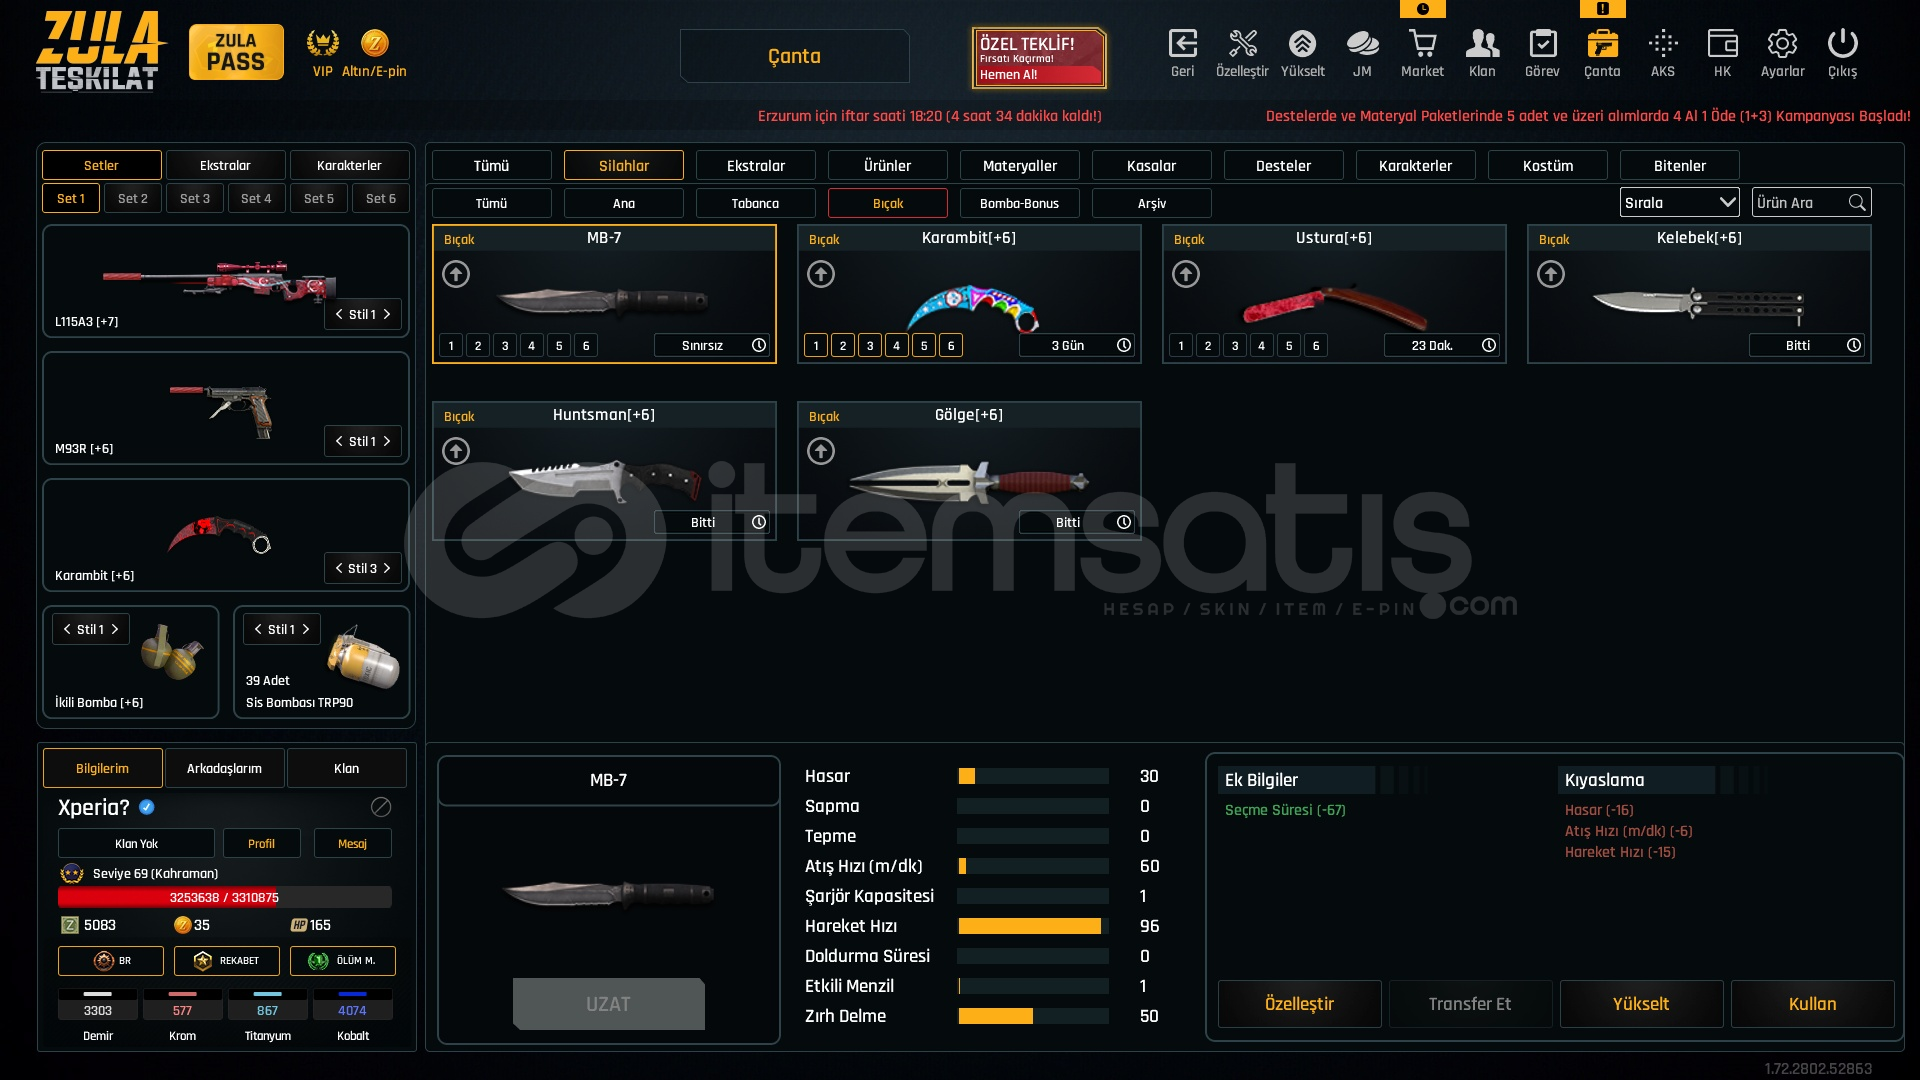Next style arrow for M93R [+6]
Screen dimensions: 1920x1080
(x=387, y=441)
